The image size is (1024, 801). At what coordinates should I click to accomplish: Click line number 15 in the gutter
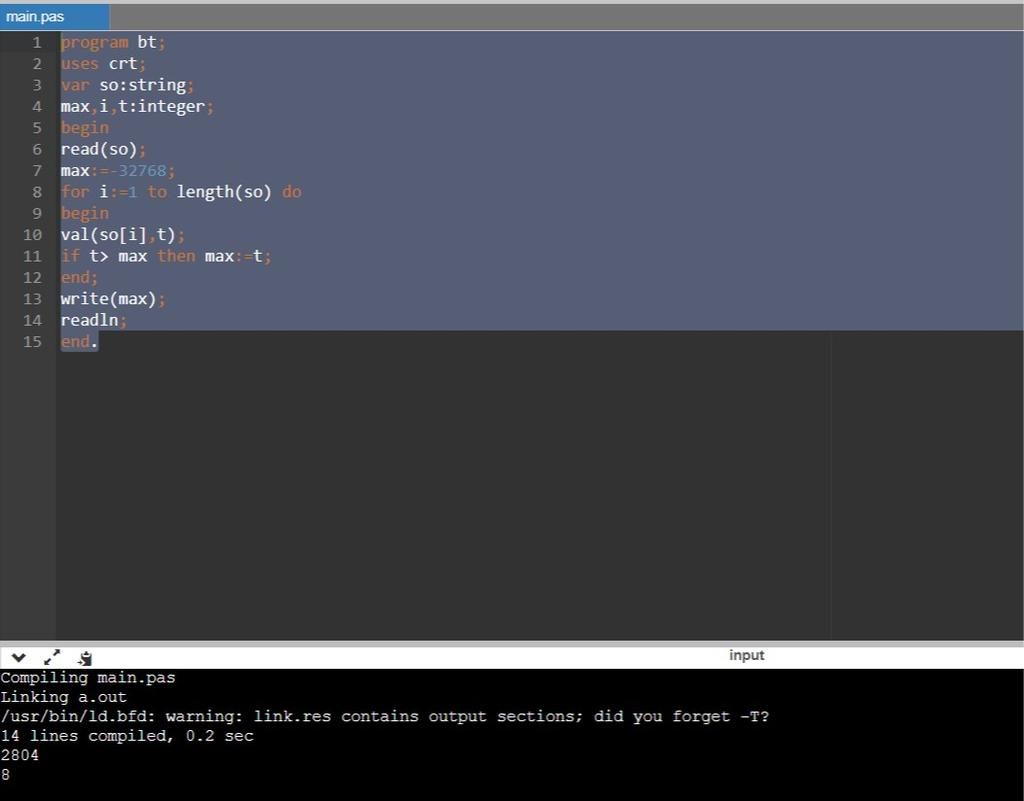coord(33,342)
